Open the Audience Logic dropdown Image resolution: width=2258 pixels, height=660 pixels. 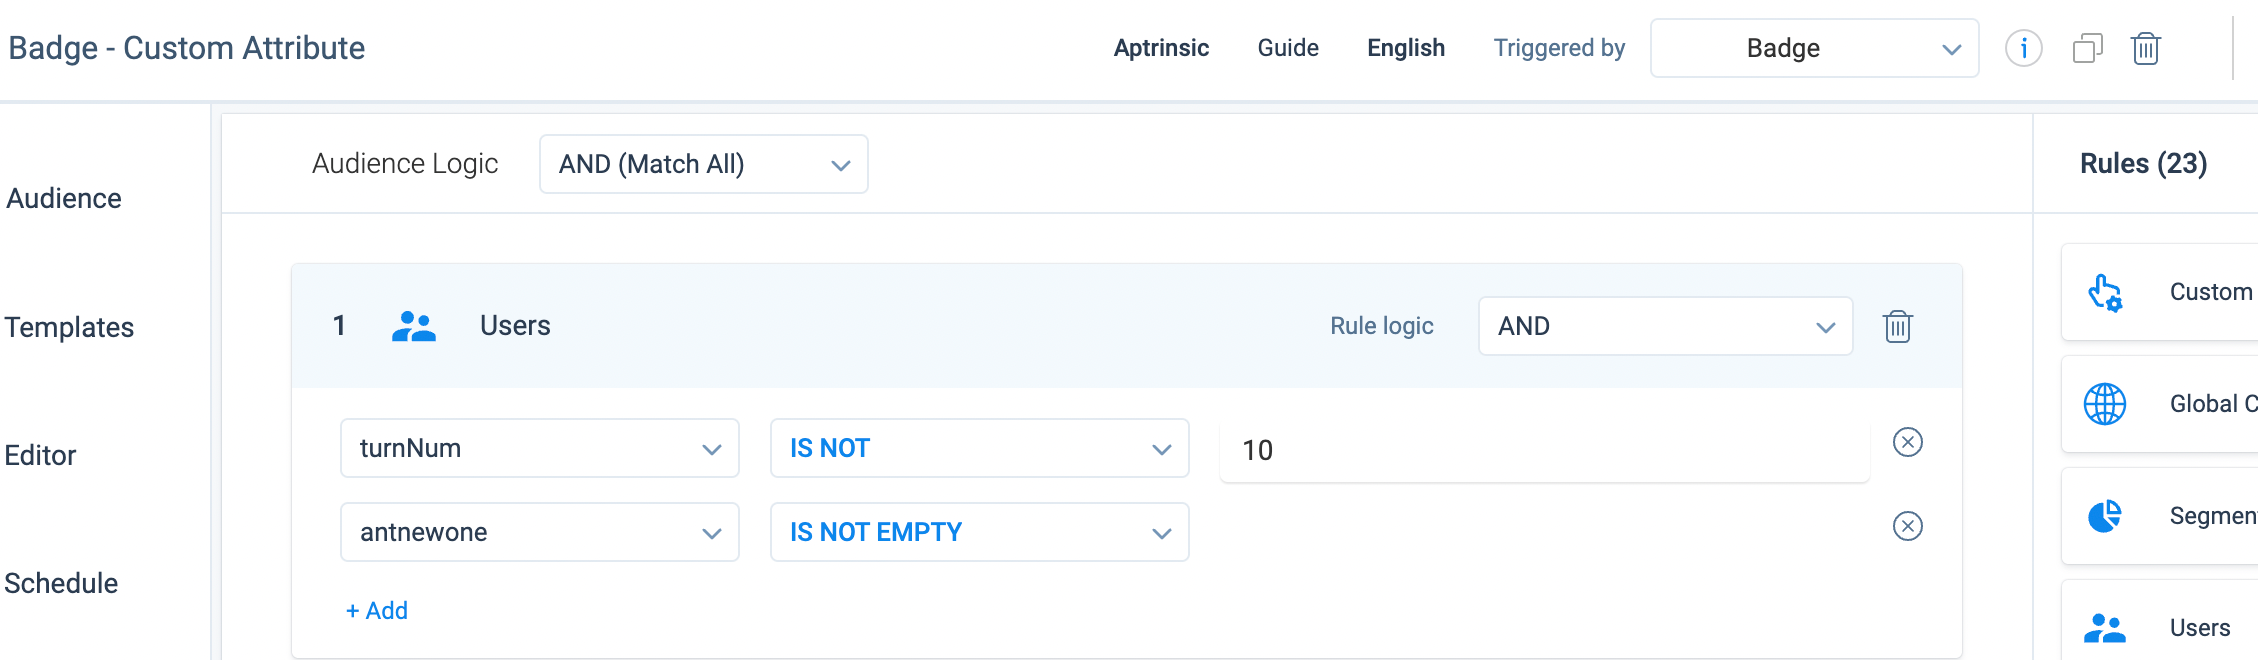click(x=703, y=164)
